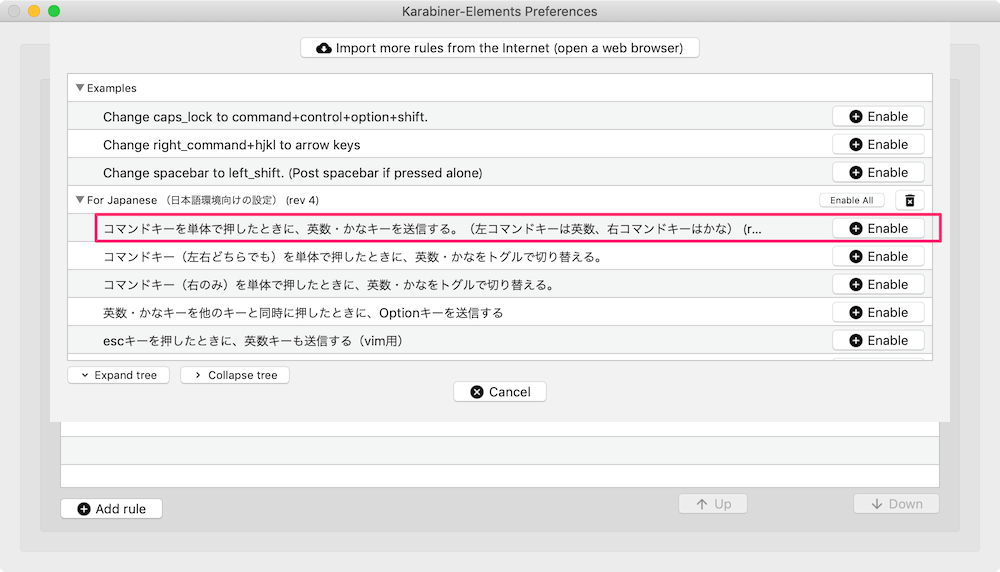The height and width of the screenshot is (572, 1000).
Task: Click the 'Examples' group label
Action: [x=112, y=88]
